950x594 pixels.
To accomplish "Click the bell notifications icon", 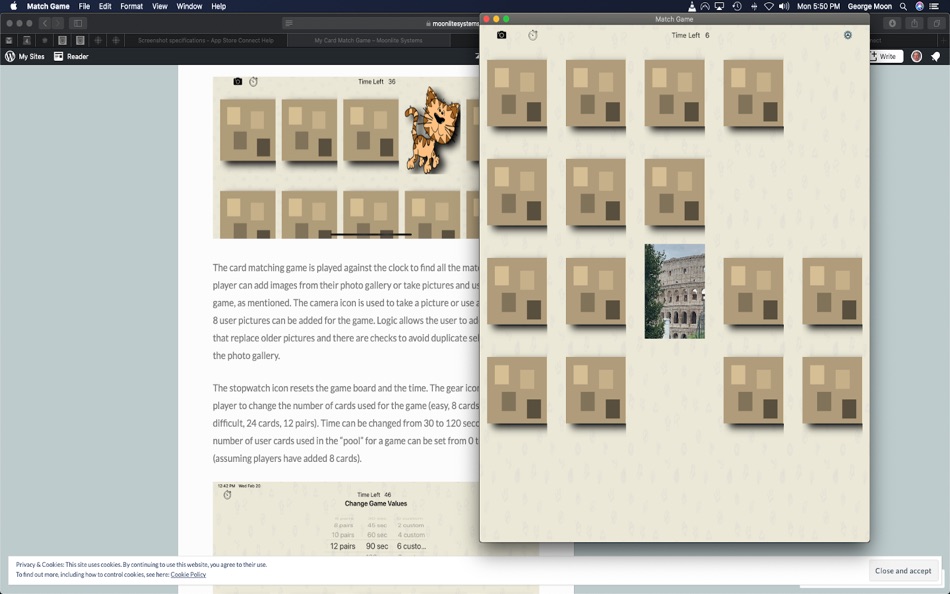I will point(937,56).
